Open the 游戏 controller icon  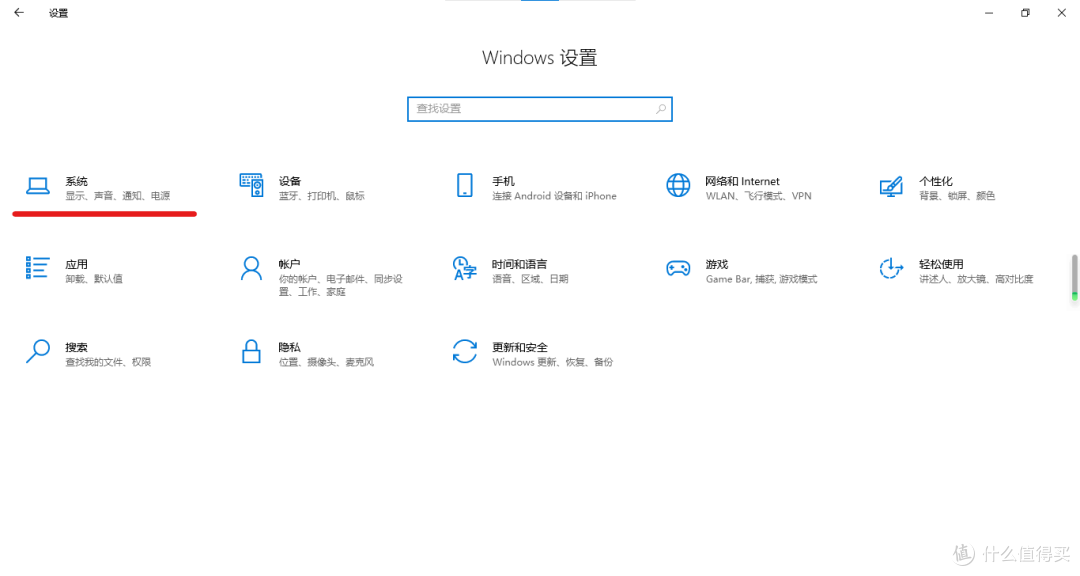[678, 269]
